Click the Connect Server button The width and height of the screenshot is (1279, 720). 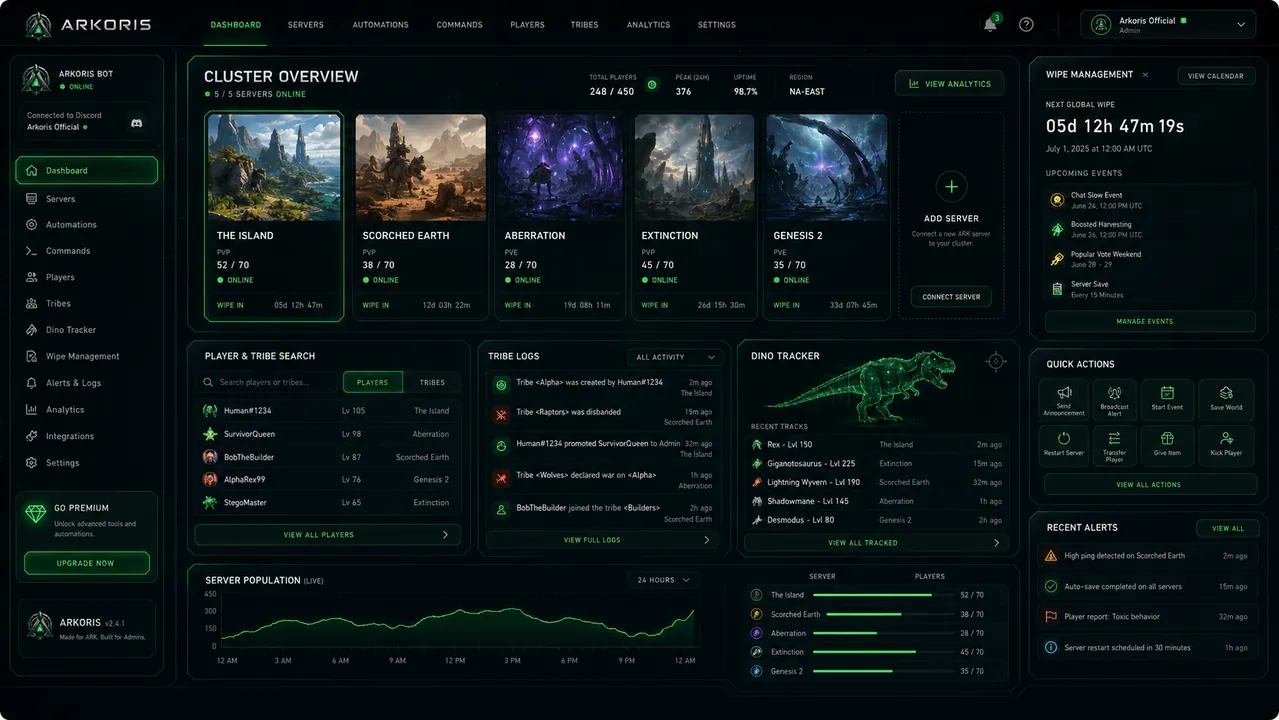[x=951, y=297]
